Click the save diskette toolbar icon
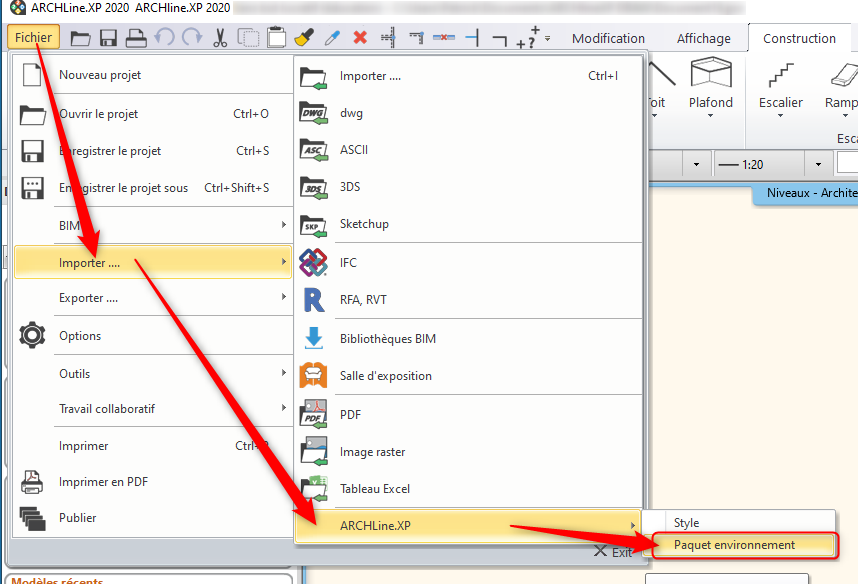The image size is (858, 584). (x=108, y=38)
